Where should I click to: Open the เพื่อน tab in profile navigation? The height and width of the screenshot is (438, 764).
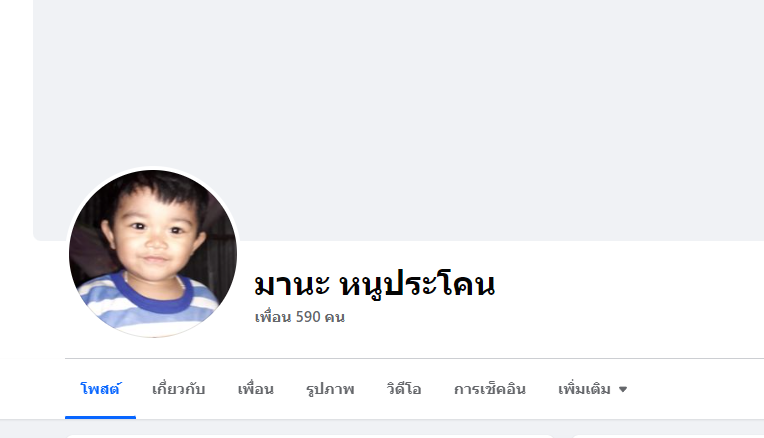(x=255, y=389)
